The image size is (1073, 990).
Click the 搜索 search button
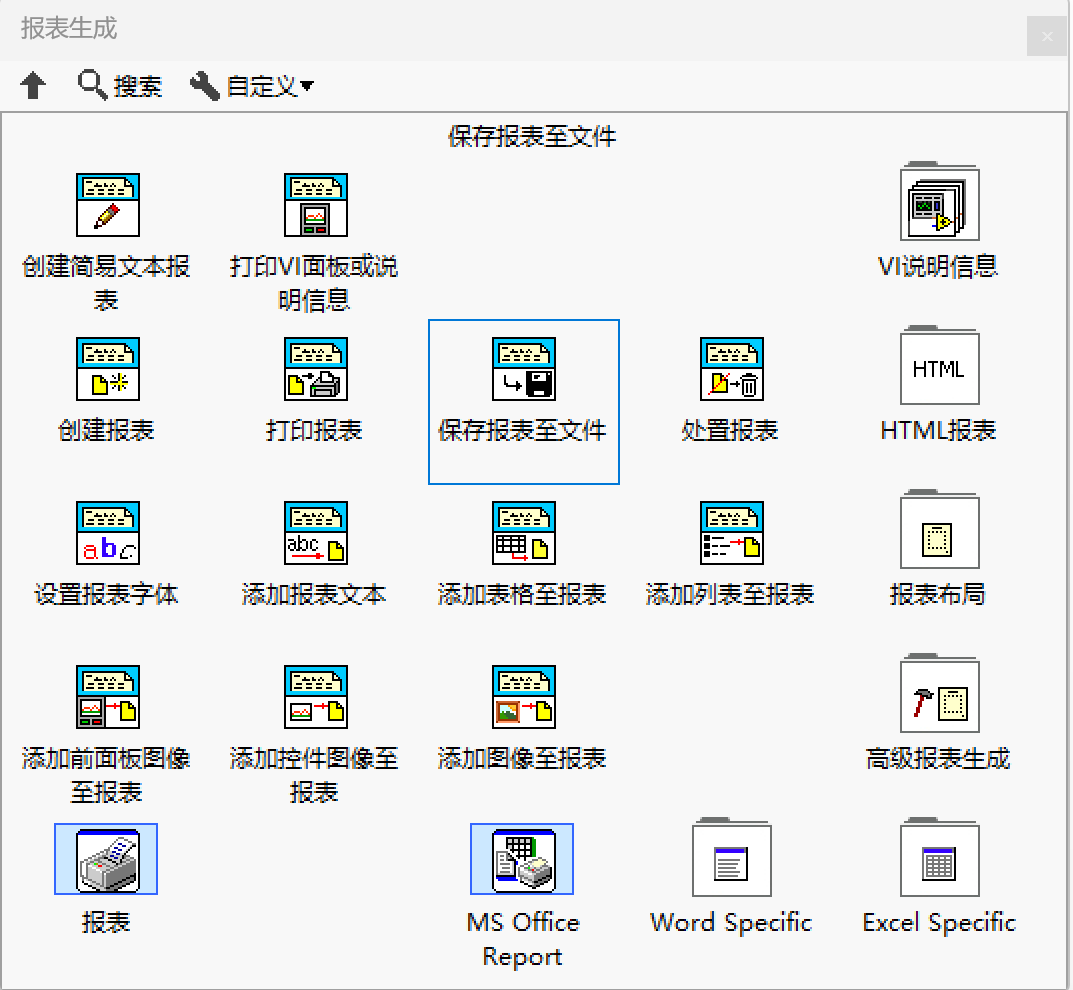point(119,86)
